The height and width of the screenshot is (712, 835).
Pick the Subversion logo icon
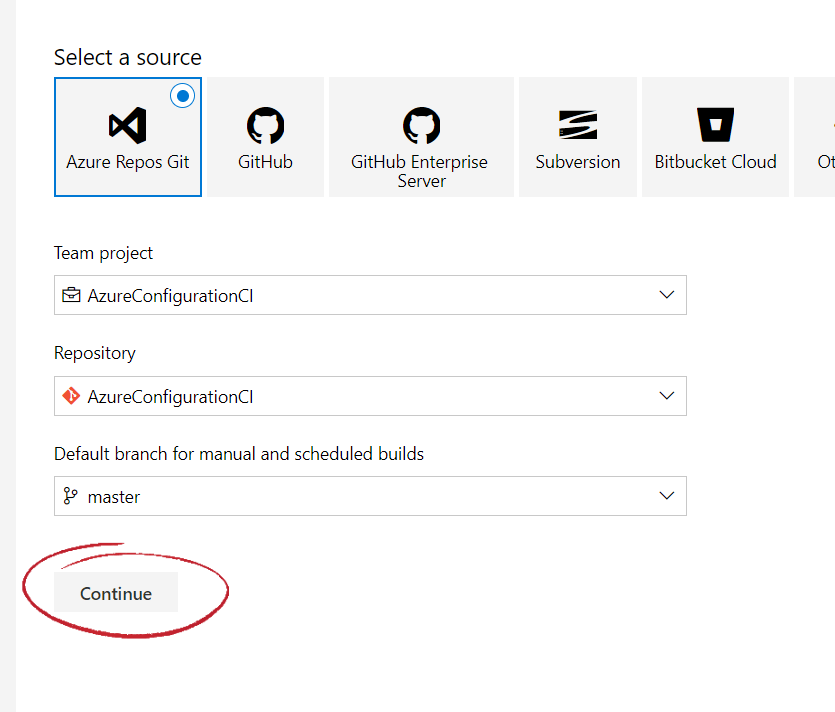point(577,125)
